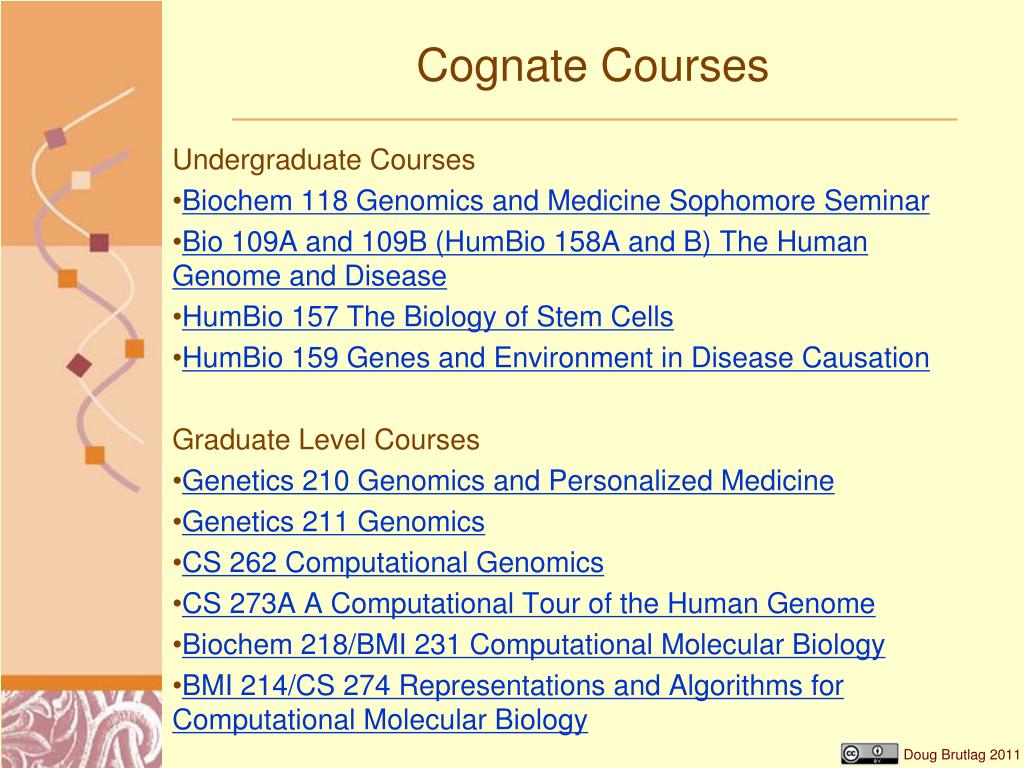Image resolution: width=1024 pixels, height=768 pixels.
Task: Open the Genetics 211 Genomics link
Action: click(334, 522)
